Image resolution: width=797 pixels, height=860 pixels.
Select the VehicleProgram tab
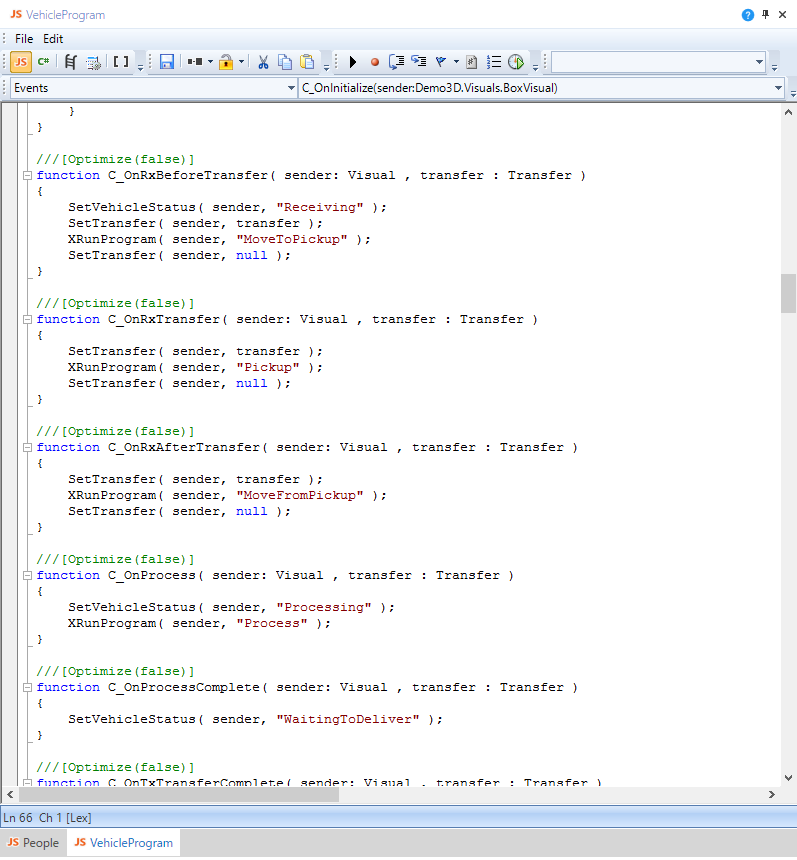(x=124, y=843)
